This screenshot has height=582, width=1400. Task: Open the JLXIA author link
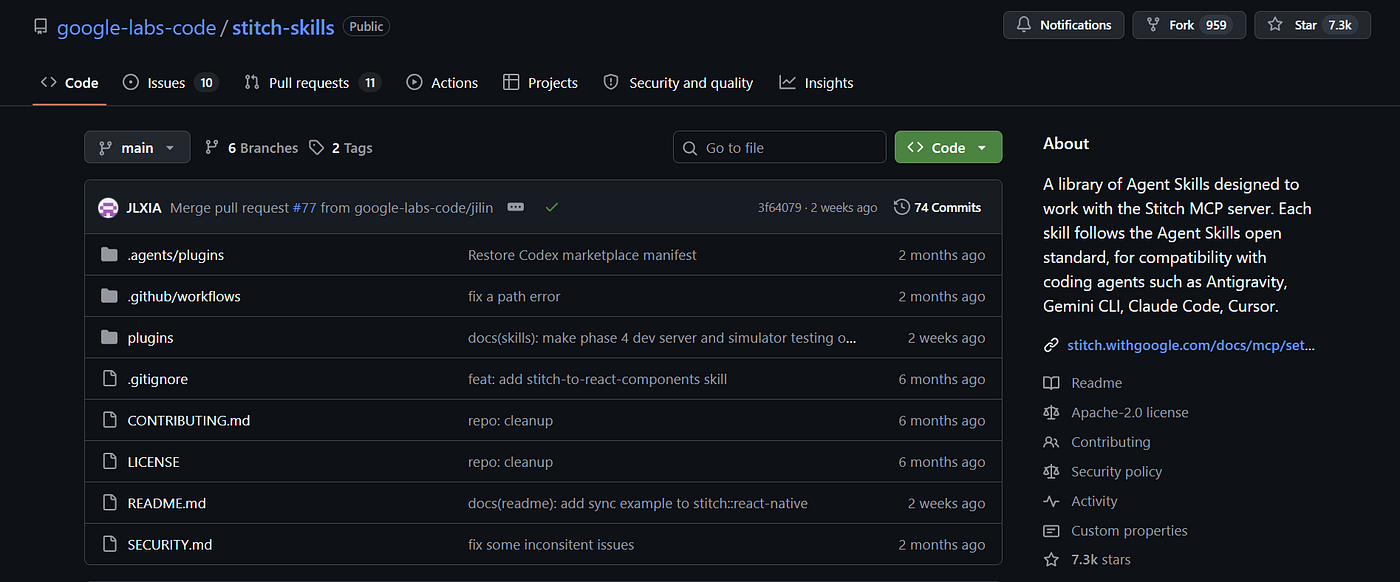click(145, 208)
